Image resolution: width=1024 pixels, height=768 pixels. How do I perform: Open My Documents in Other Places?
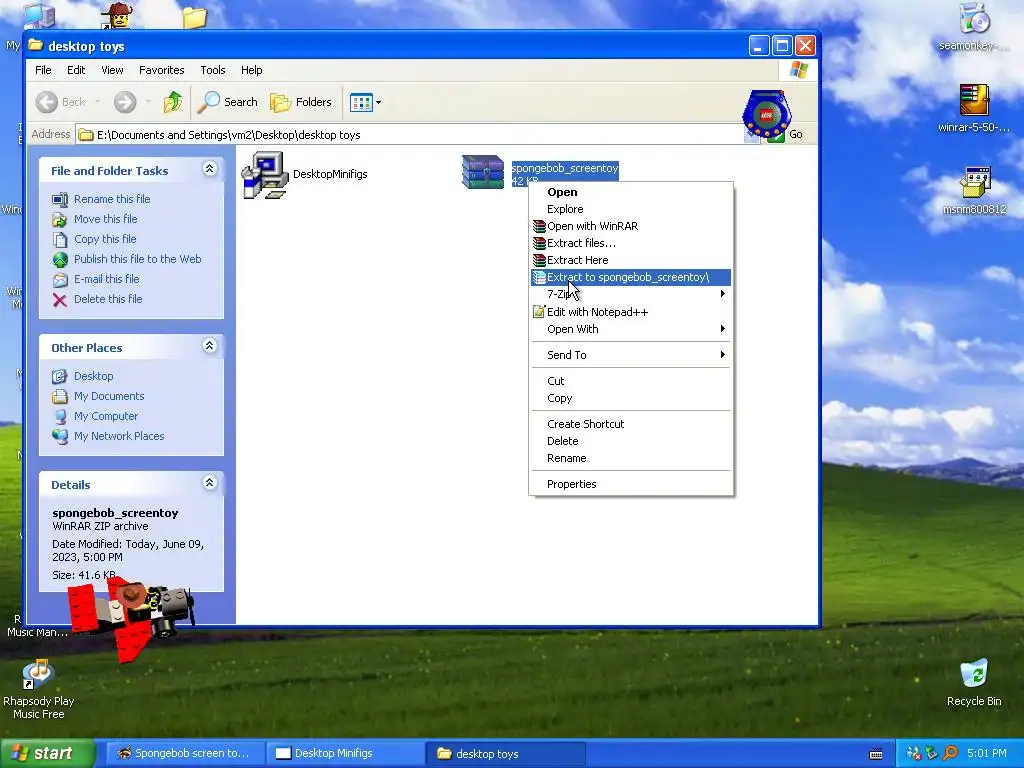pyautogui.click(x=108, y=396)
